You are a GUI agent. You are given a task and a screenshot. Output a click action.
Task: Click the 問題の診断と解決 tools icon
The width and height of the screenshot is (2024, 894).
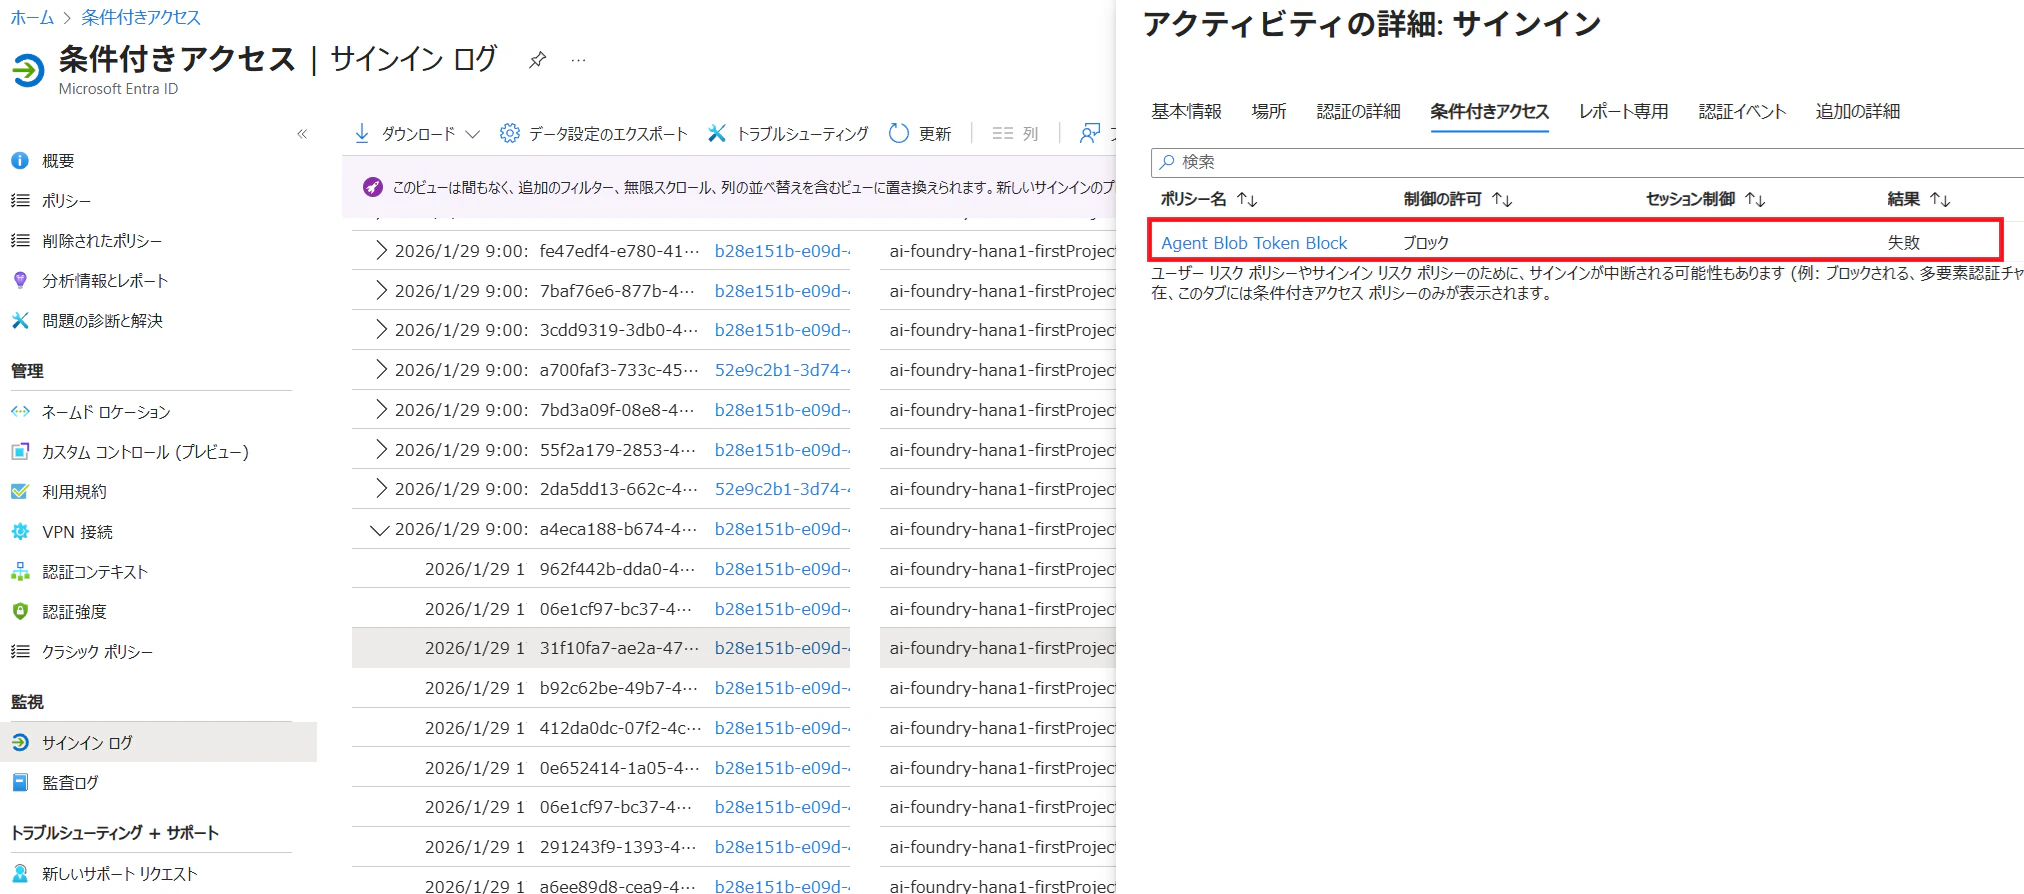(20, 320)
